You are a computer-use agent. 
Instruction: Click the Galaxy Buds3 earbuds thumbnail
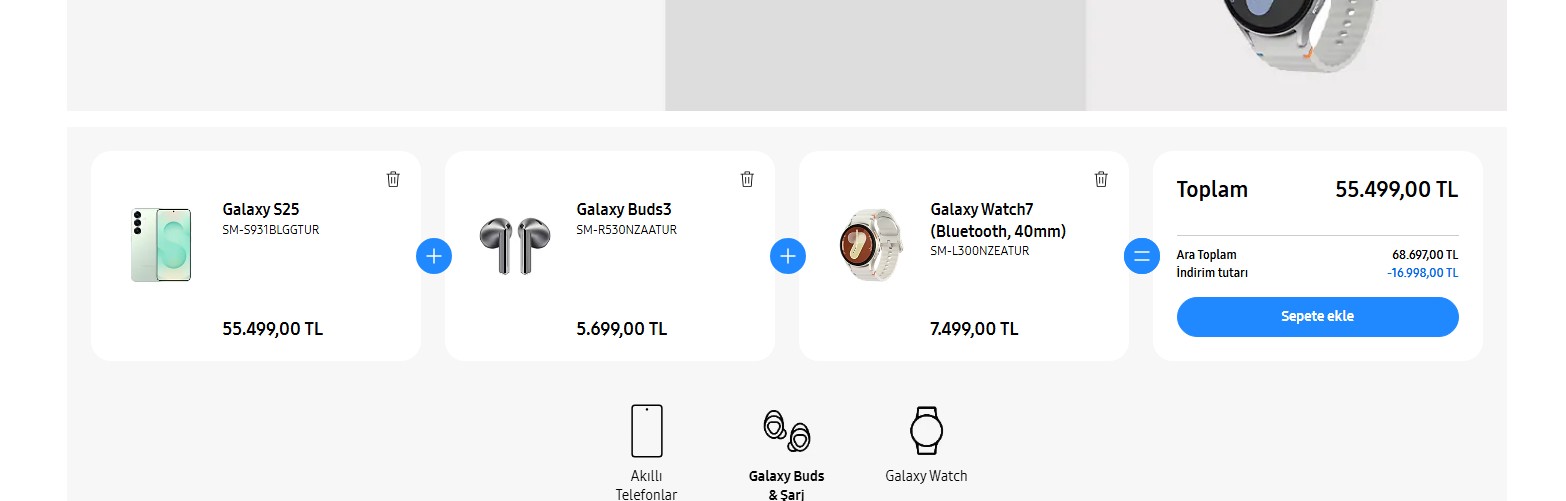514,246
